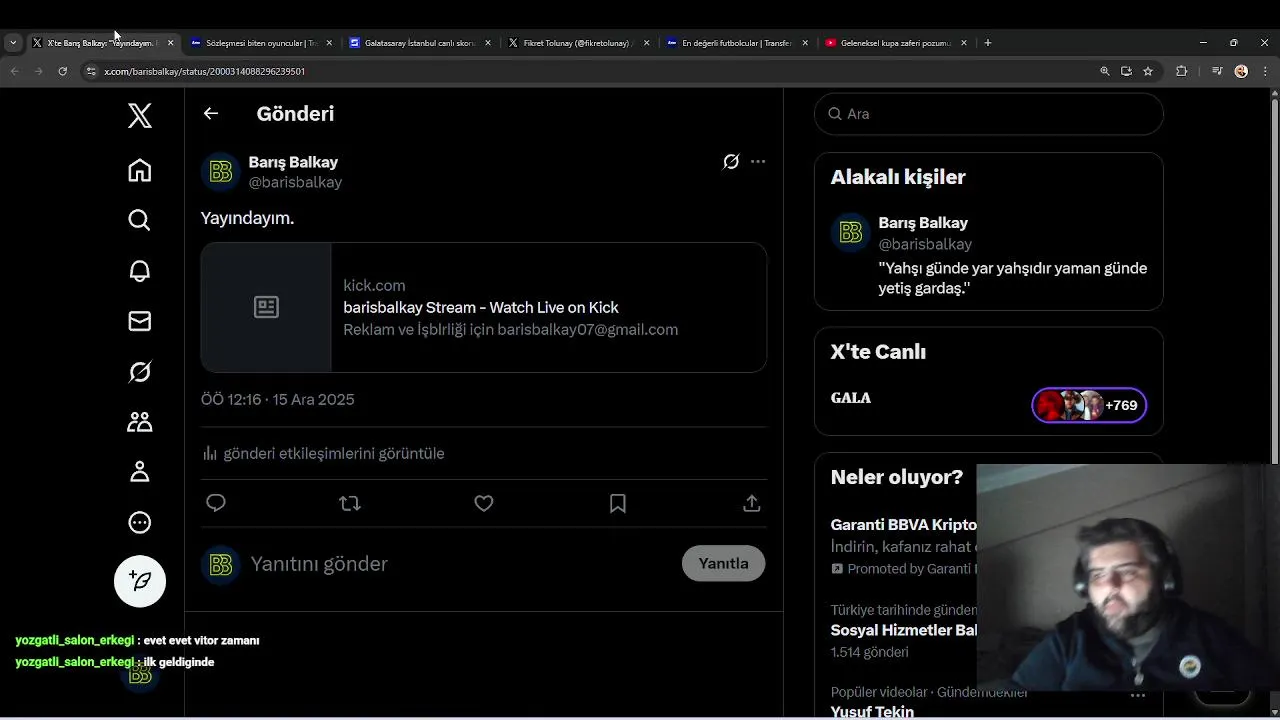Click the "Yayındayım." post text

coord(247,217)
